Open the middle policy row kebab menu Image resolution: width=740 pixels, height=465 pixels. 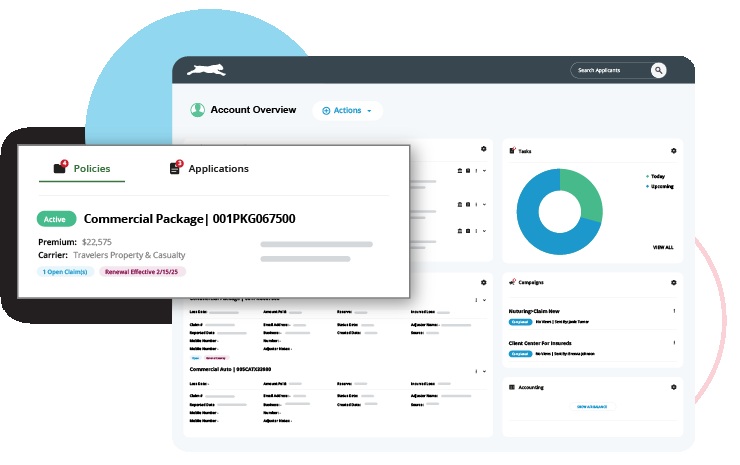[x=476, y=204]
